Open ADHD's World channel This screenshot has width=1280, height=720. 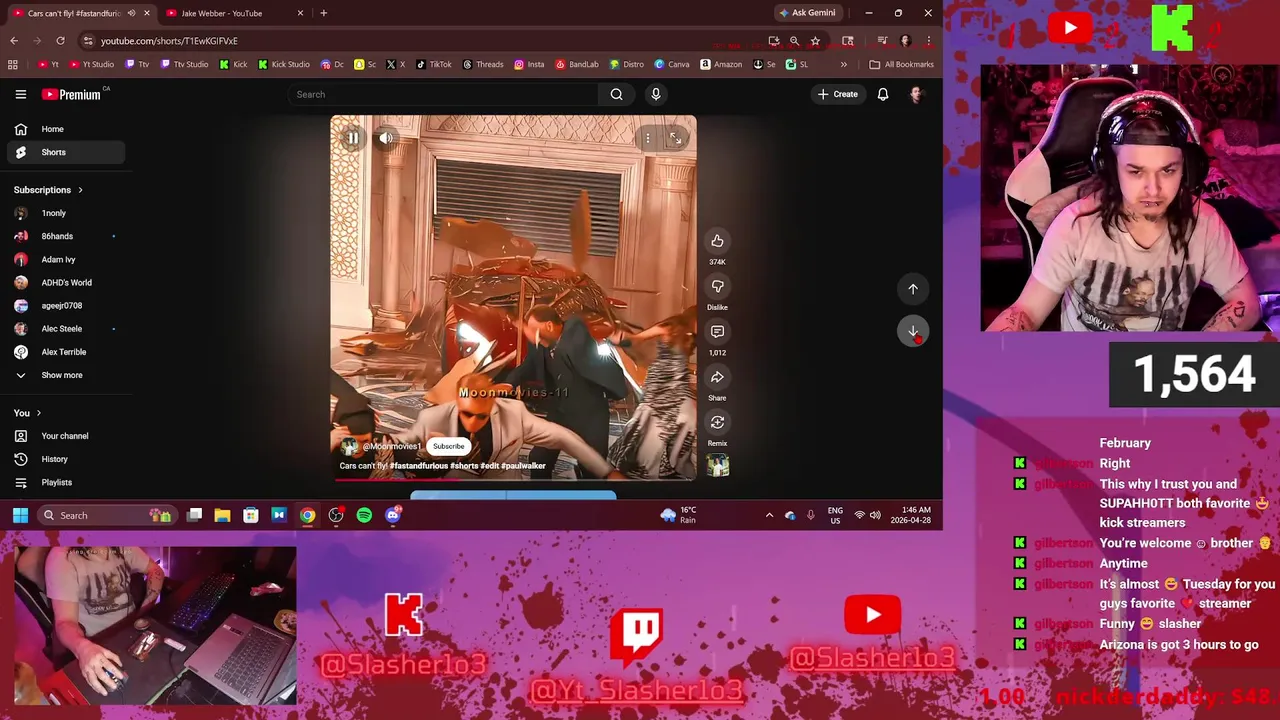pos(66,282)
